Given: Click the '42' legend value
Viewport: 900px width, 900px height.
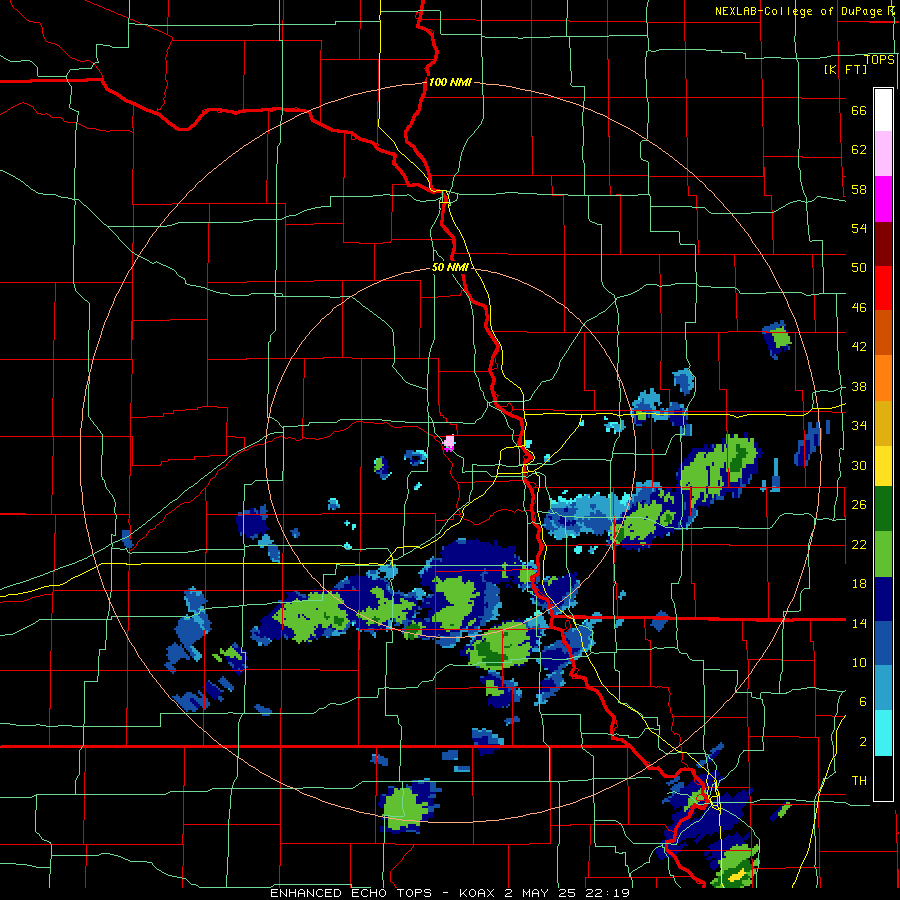Looking at the screenshot, I should pos(859,347).
